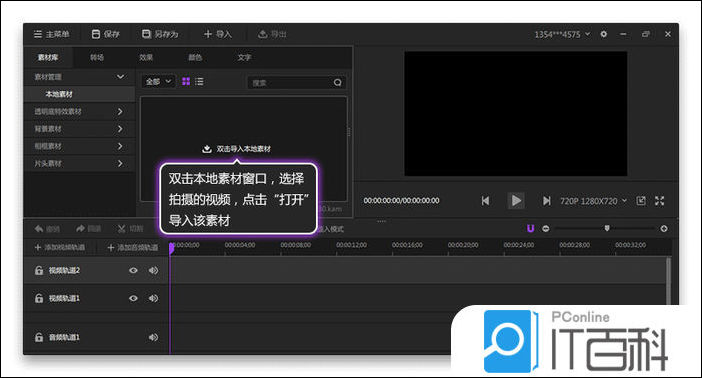Click the purple playhead marker
The height and width of the screenshot is (378, 702).
coord(171,248)
